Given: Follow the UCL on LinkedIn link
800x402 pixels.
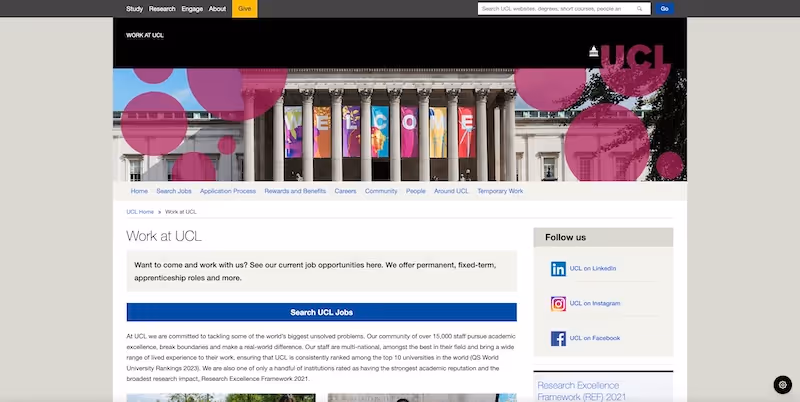Looking at the screenshot, I should pos(593,269).
